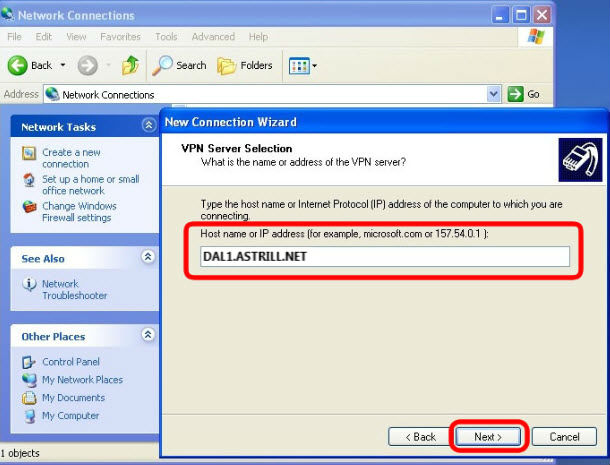Open the Views icon in toolbar
Viewport: 610px width, 465px height.
pos(299,66)
